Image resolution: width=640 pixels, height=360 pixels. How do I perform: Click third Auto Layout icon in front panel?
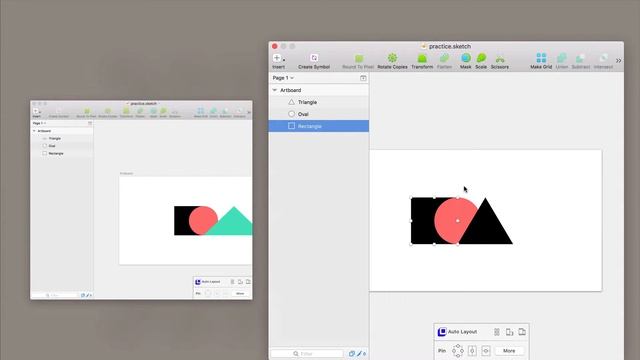point(522,332)
